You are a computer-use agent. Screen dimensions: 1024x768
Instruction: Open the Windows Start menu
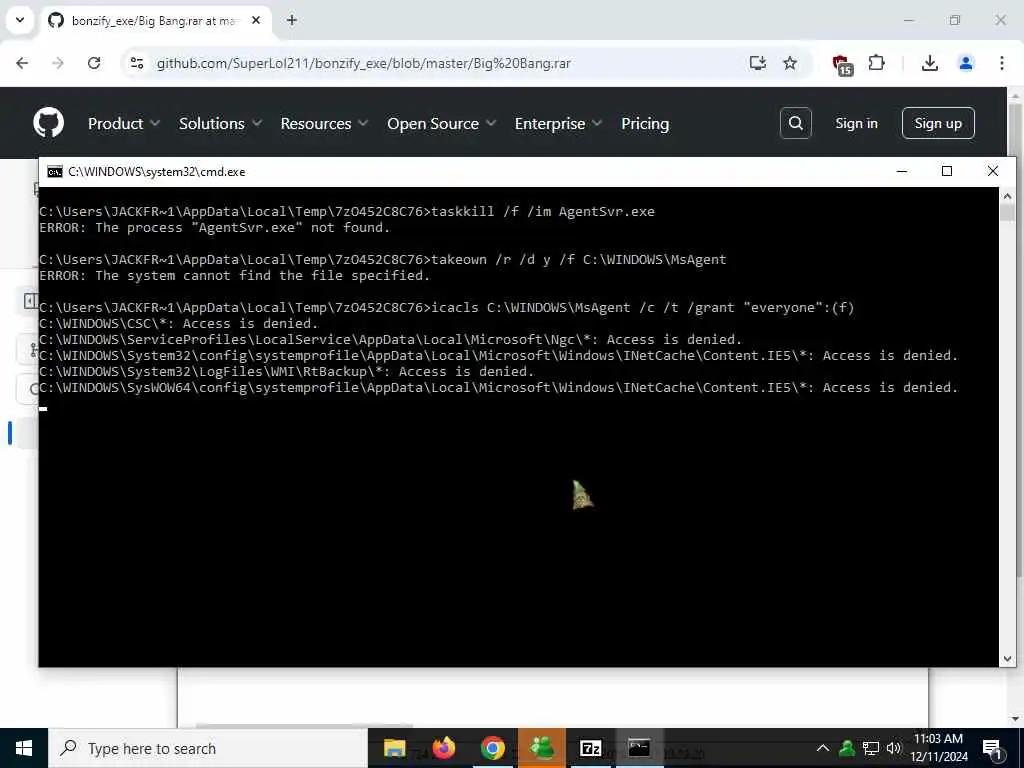tap(24, 748)
